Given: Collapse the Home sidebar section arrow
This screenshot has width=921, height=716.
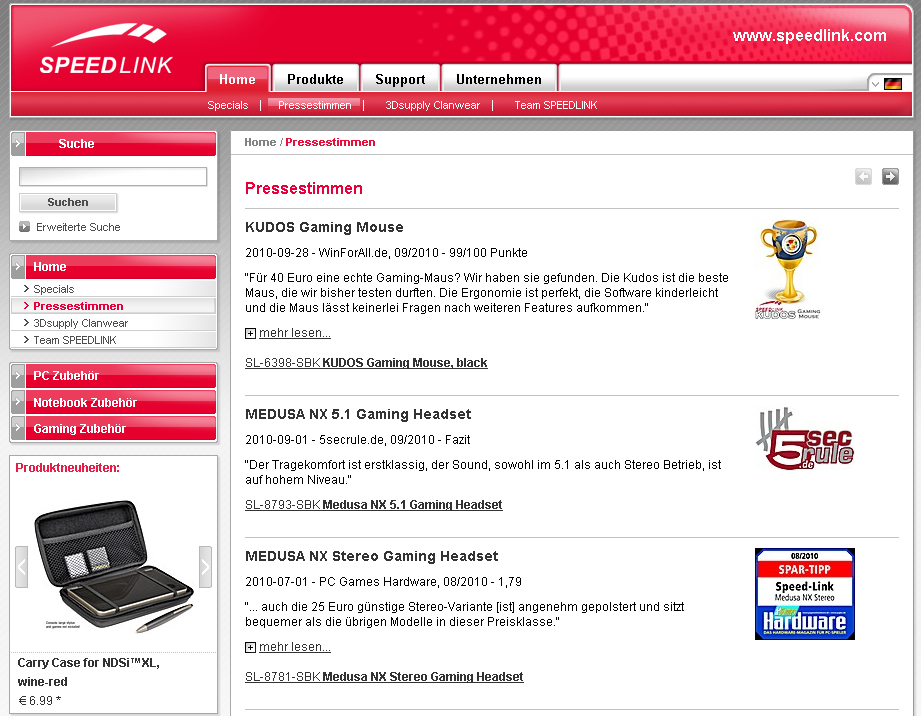Looking at the screenshot, I should click(18, 267).
